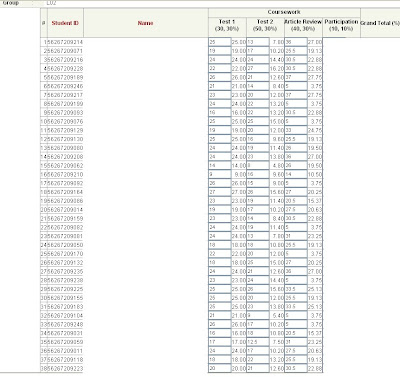
Task: Open student 56267209071 in row 2
Action: tap(65, 51)
